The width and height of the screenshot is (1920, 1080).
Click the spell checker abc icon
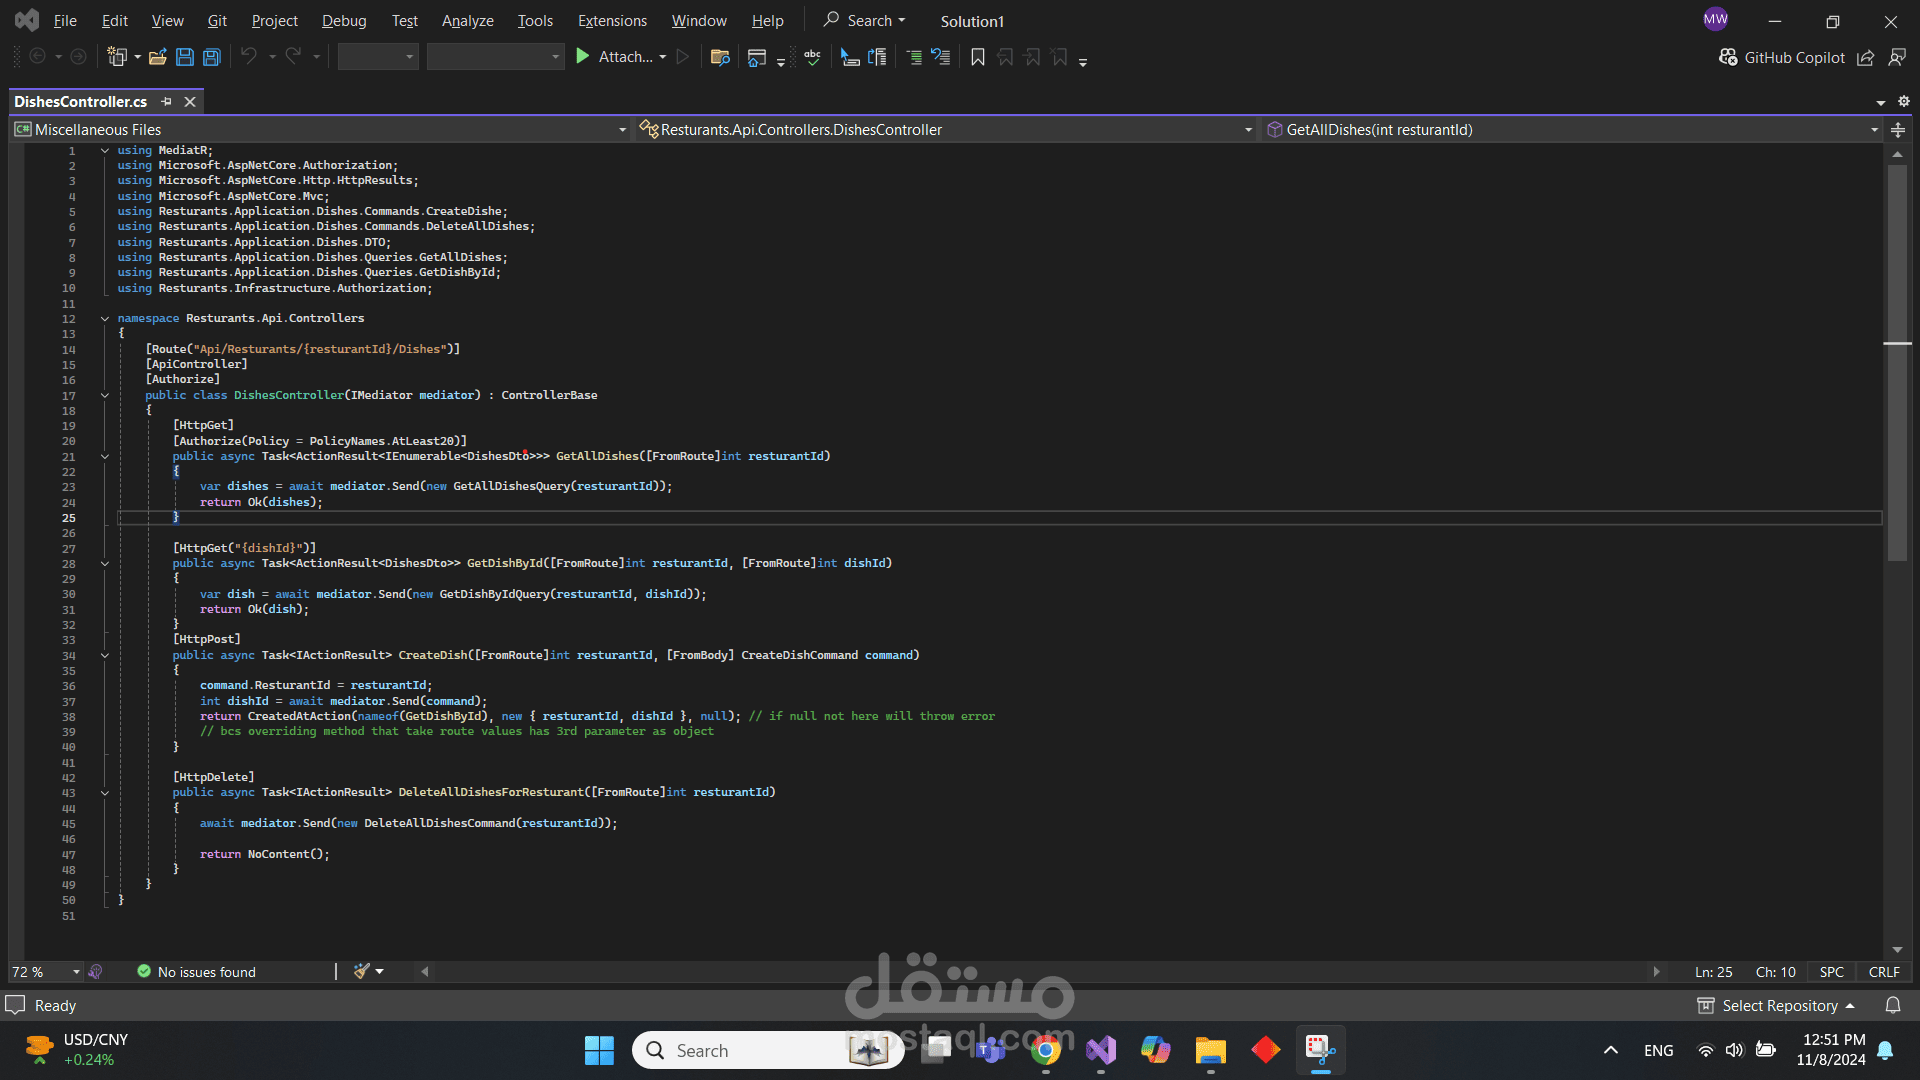(812, 57)
